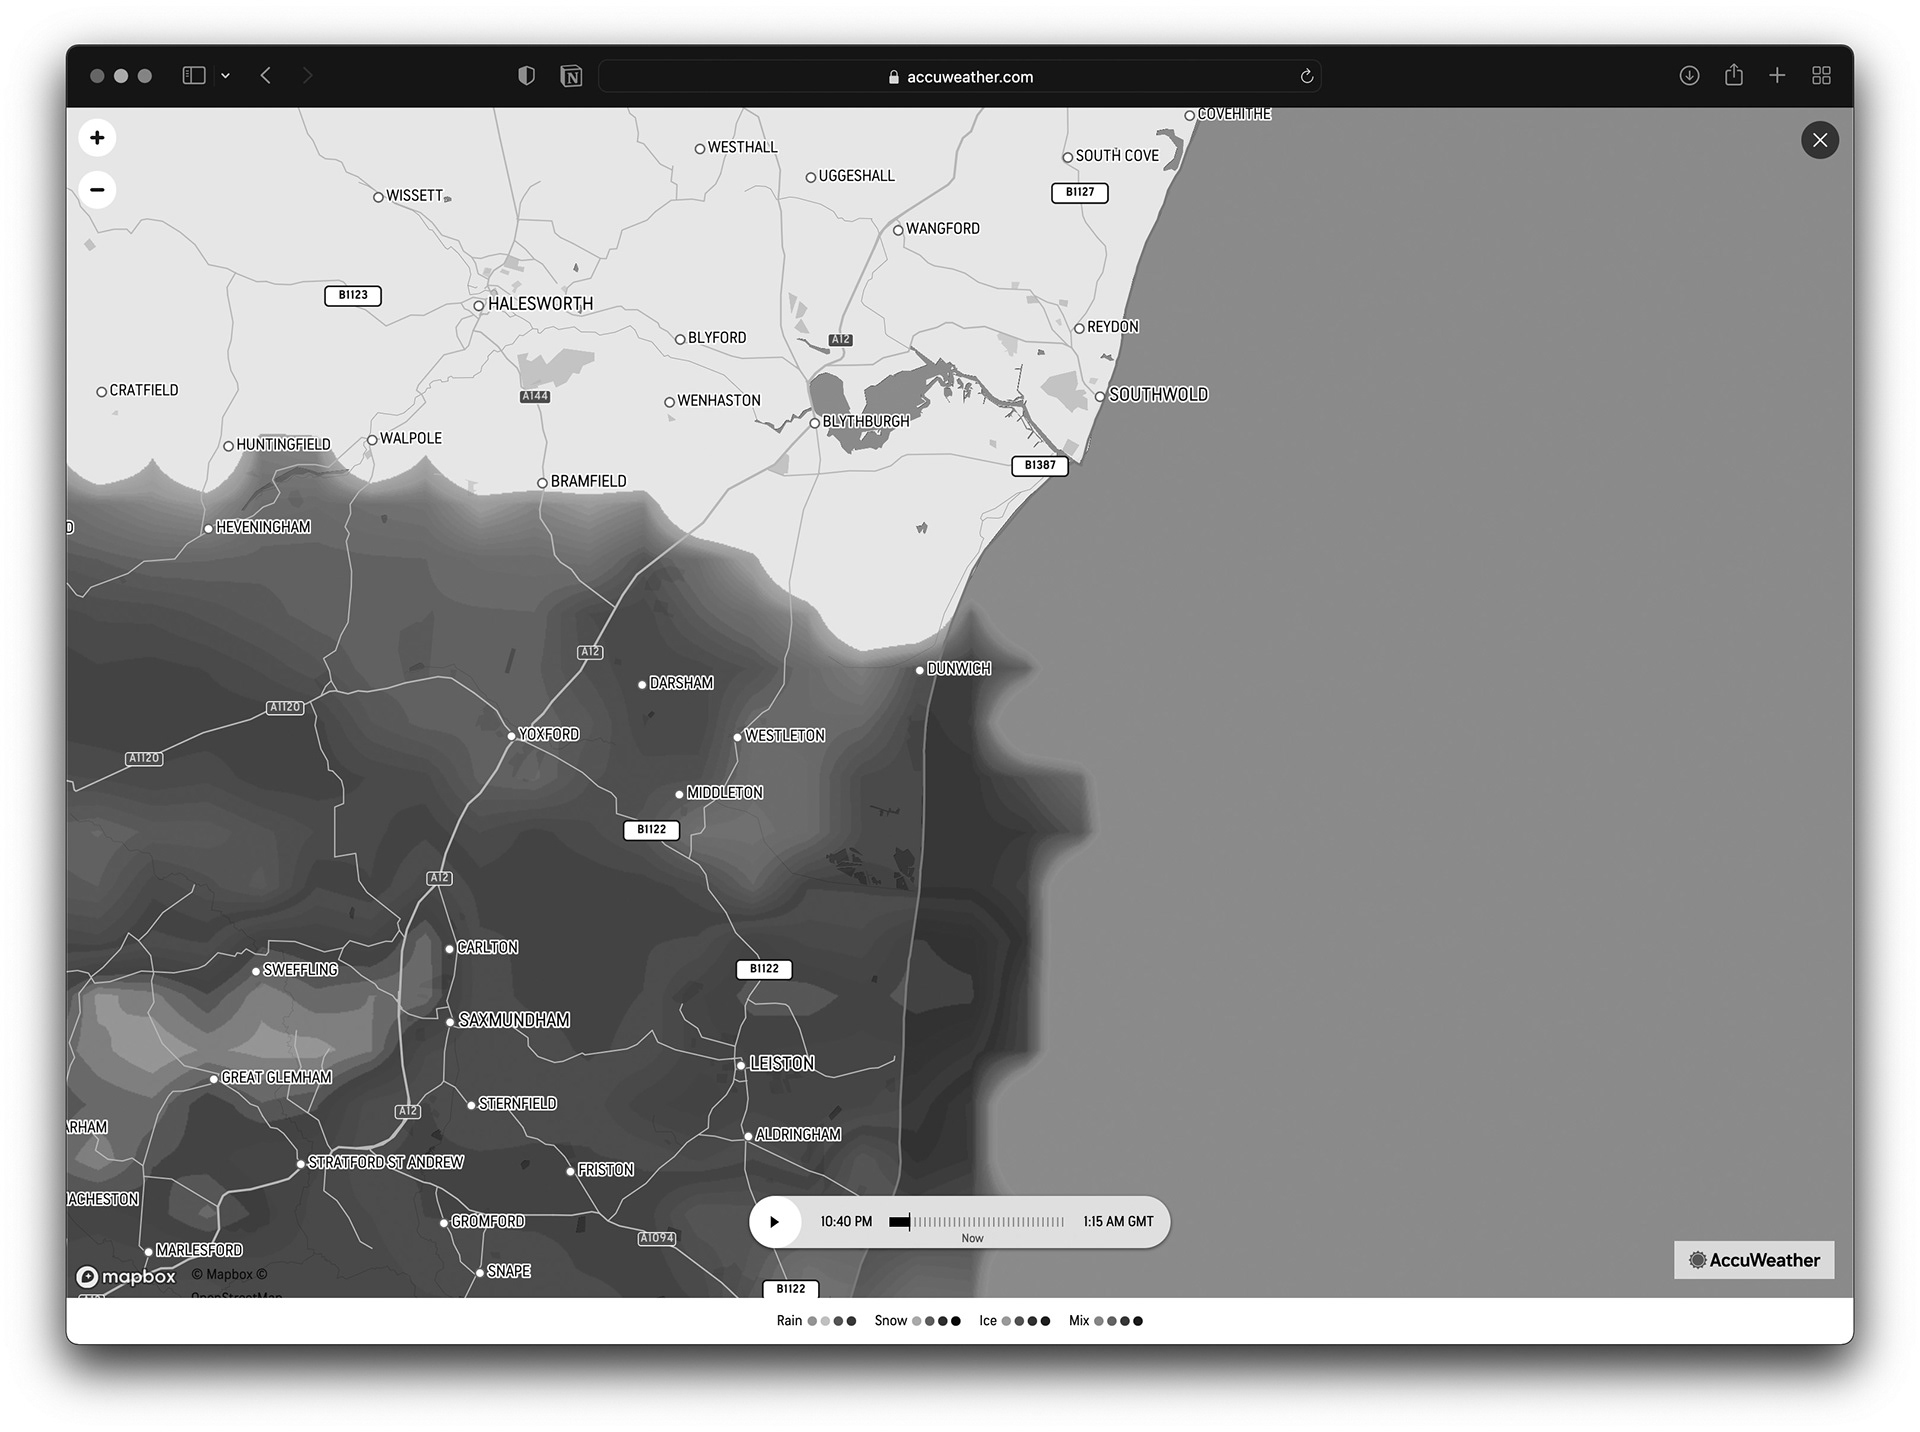The image size is (1920, 1432).
Task: Open the © Mapbox attribution link
Action: coord(229,1275)
